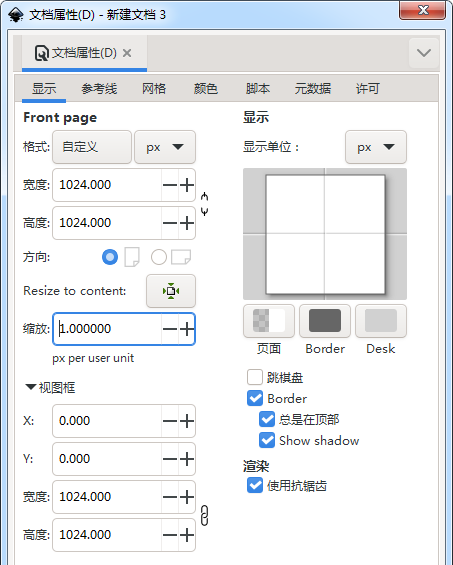Collapse the 视图框 viewbox section
Image resolution: width=453 pixels, height=565 pixels.
coord(31,387)
